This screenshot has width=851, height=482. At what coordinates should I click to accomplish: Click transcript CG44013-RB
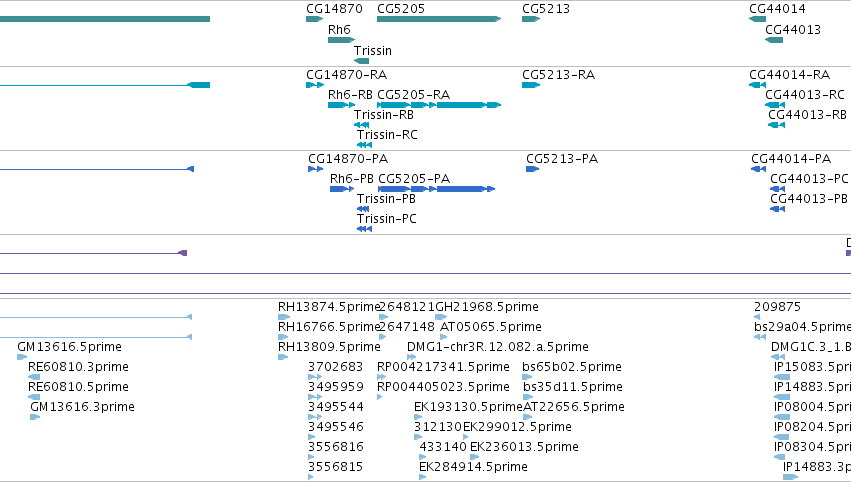pyautogui.click(x=808, y=115)
